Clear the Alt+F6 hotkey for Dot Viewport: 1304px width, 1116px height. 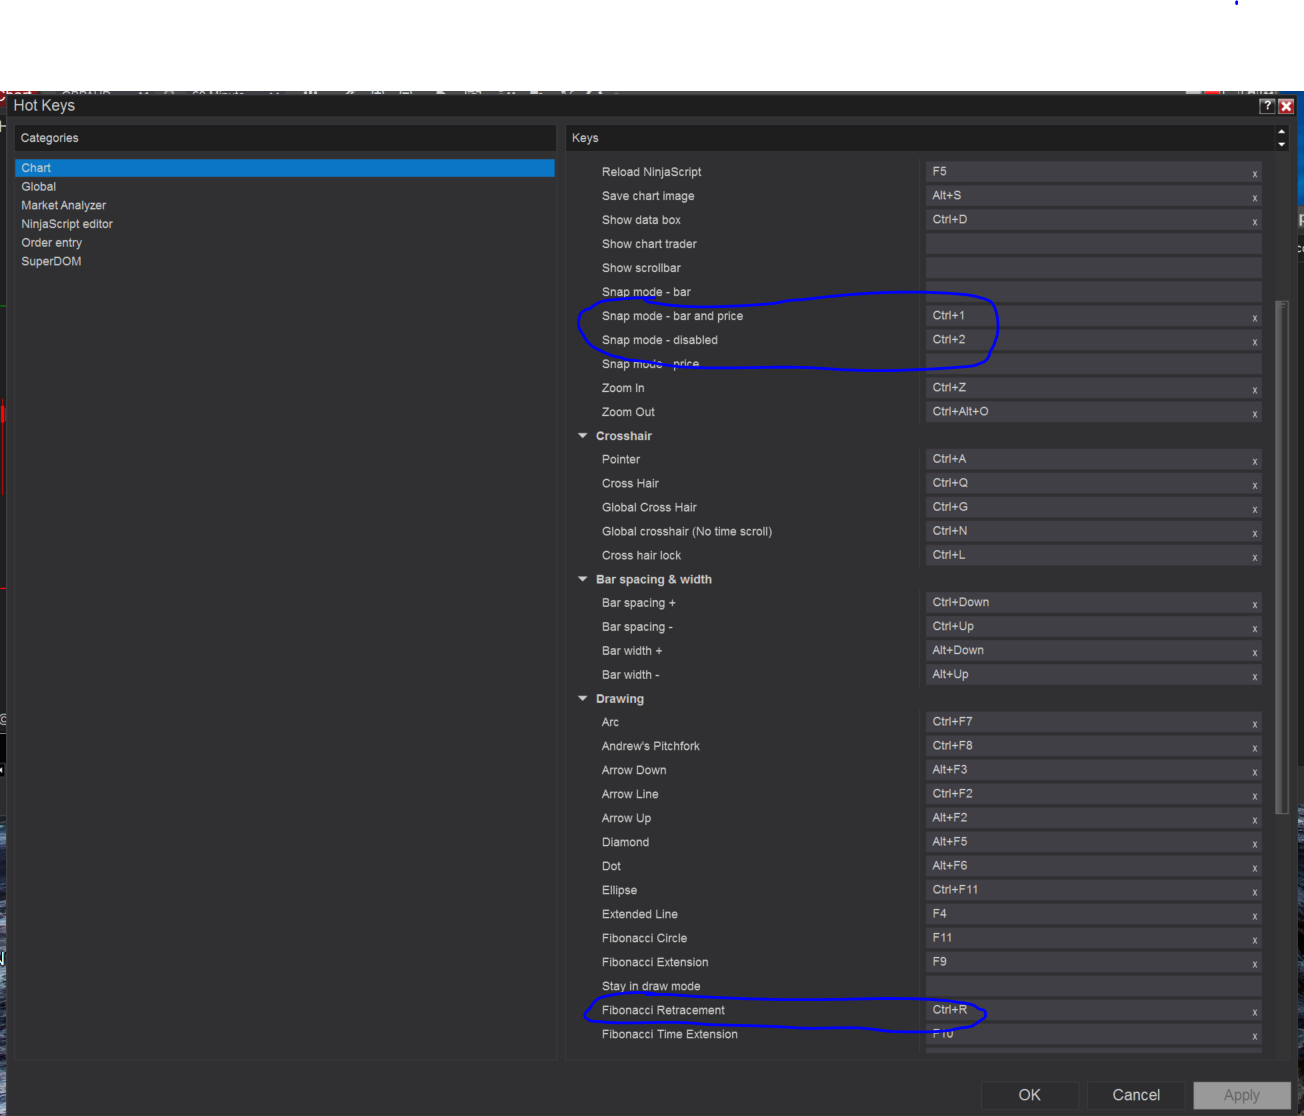click(x=1254, y=867)
